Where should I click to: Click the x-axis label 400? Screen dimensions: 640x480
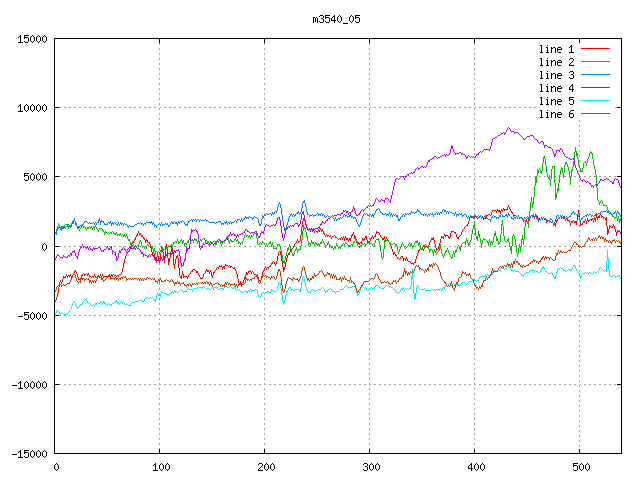click(476, 467)
